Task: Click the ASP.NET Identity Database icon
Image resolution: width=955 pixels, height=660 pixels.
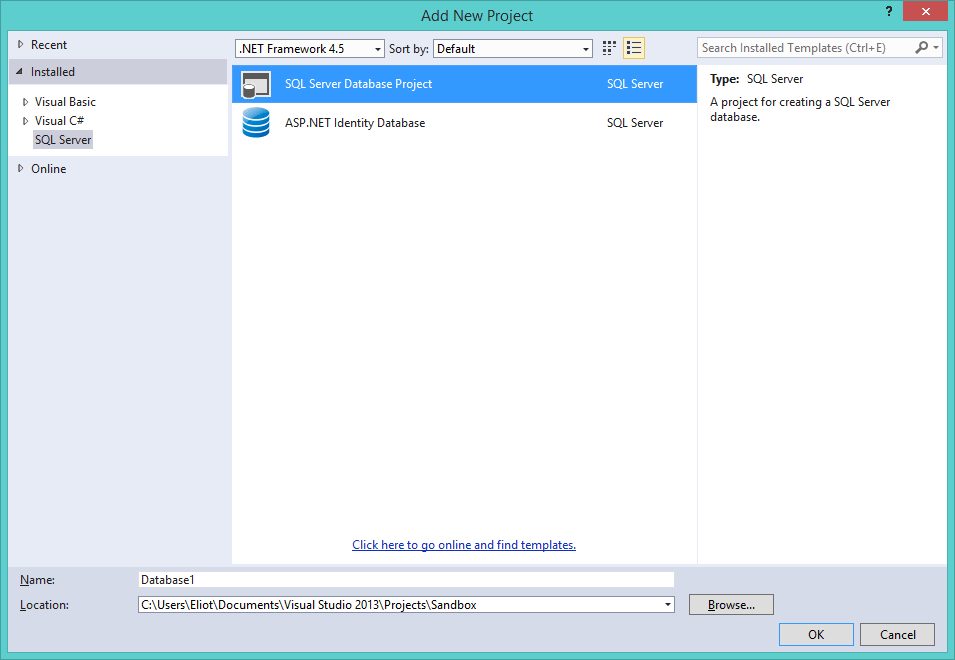Action: pos(256,122)
